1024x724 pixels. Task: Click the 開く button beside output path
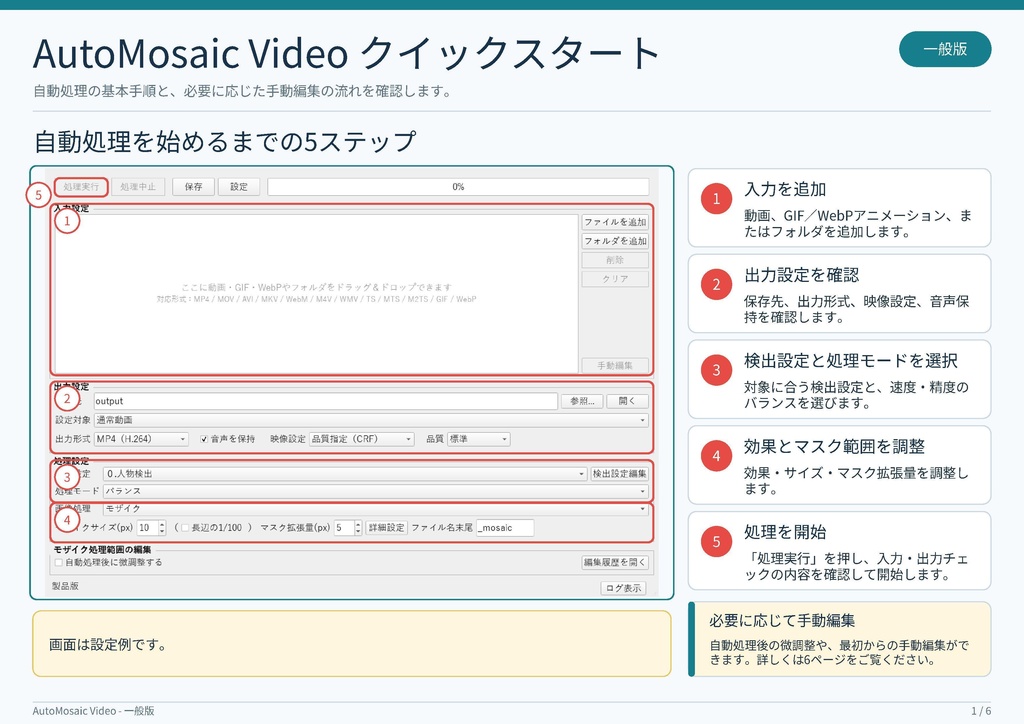pos(627,401)
